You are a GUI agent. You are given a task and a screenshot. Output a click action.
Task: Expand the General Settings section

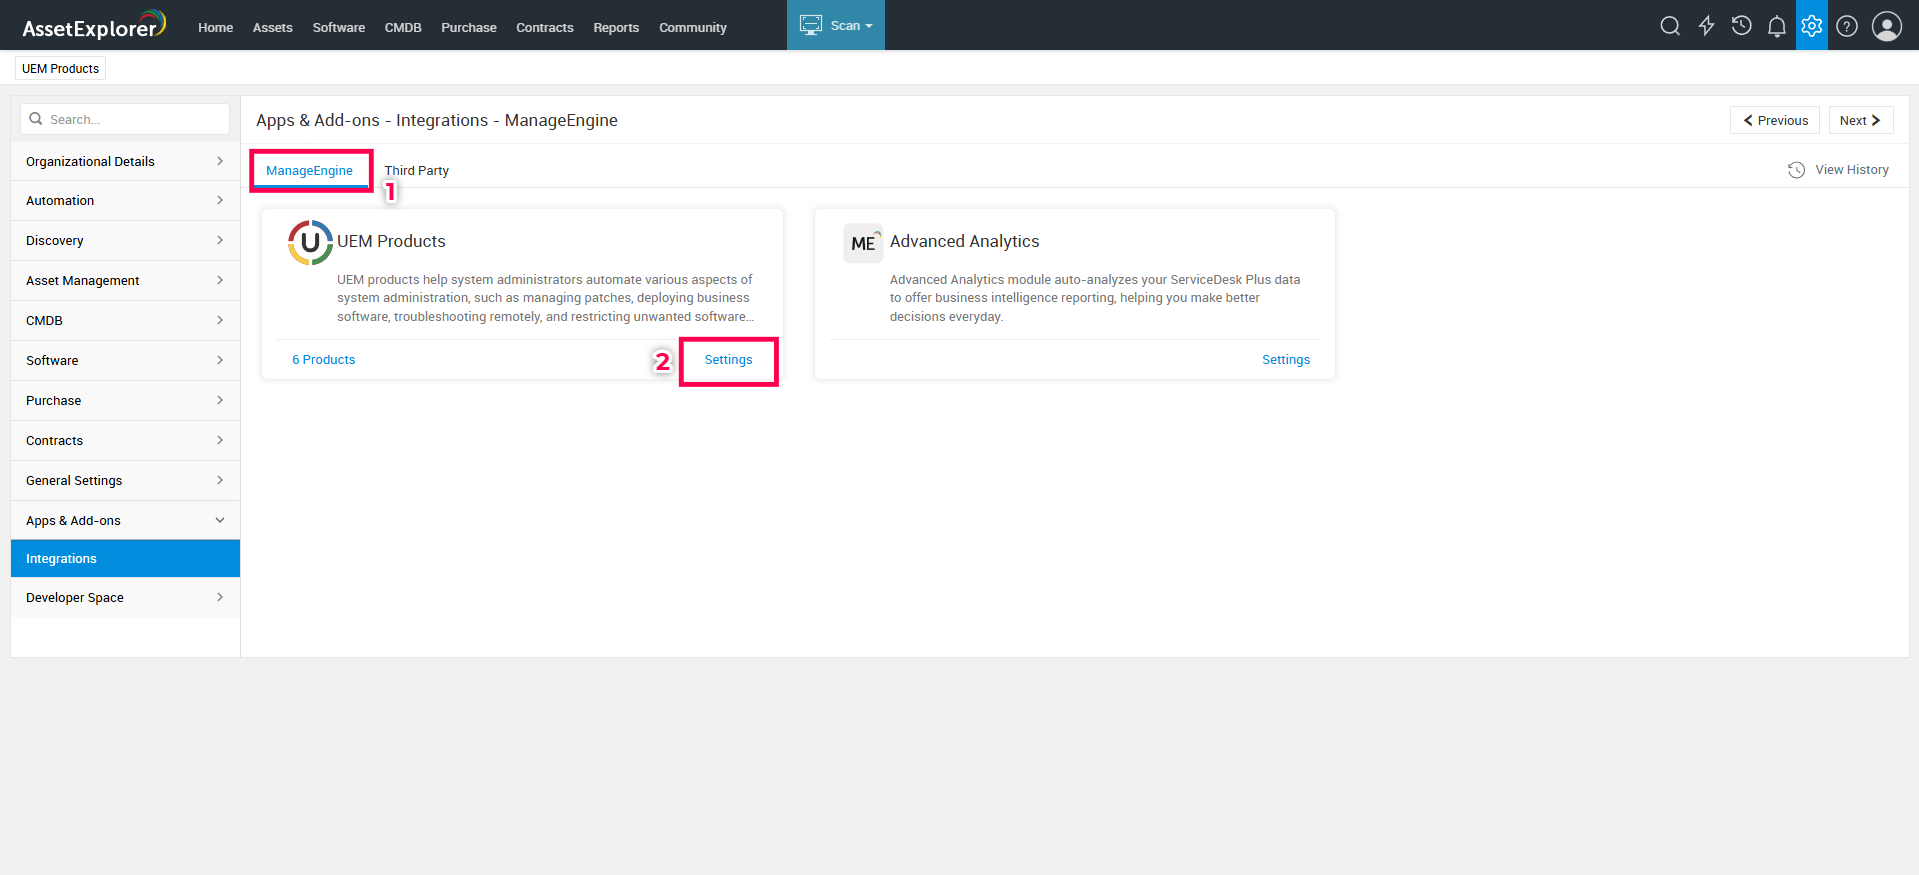pyautogui.click(x=125, y=481)
